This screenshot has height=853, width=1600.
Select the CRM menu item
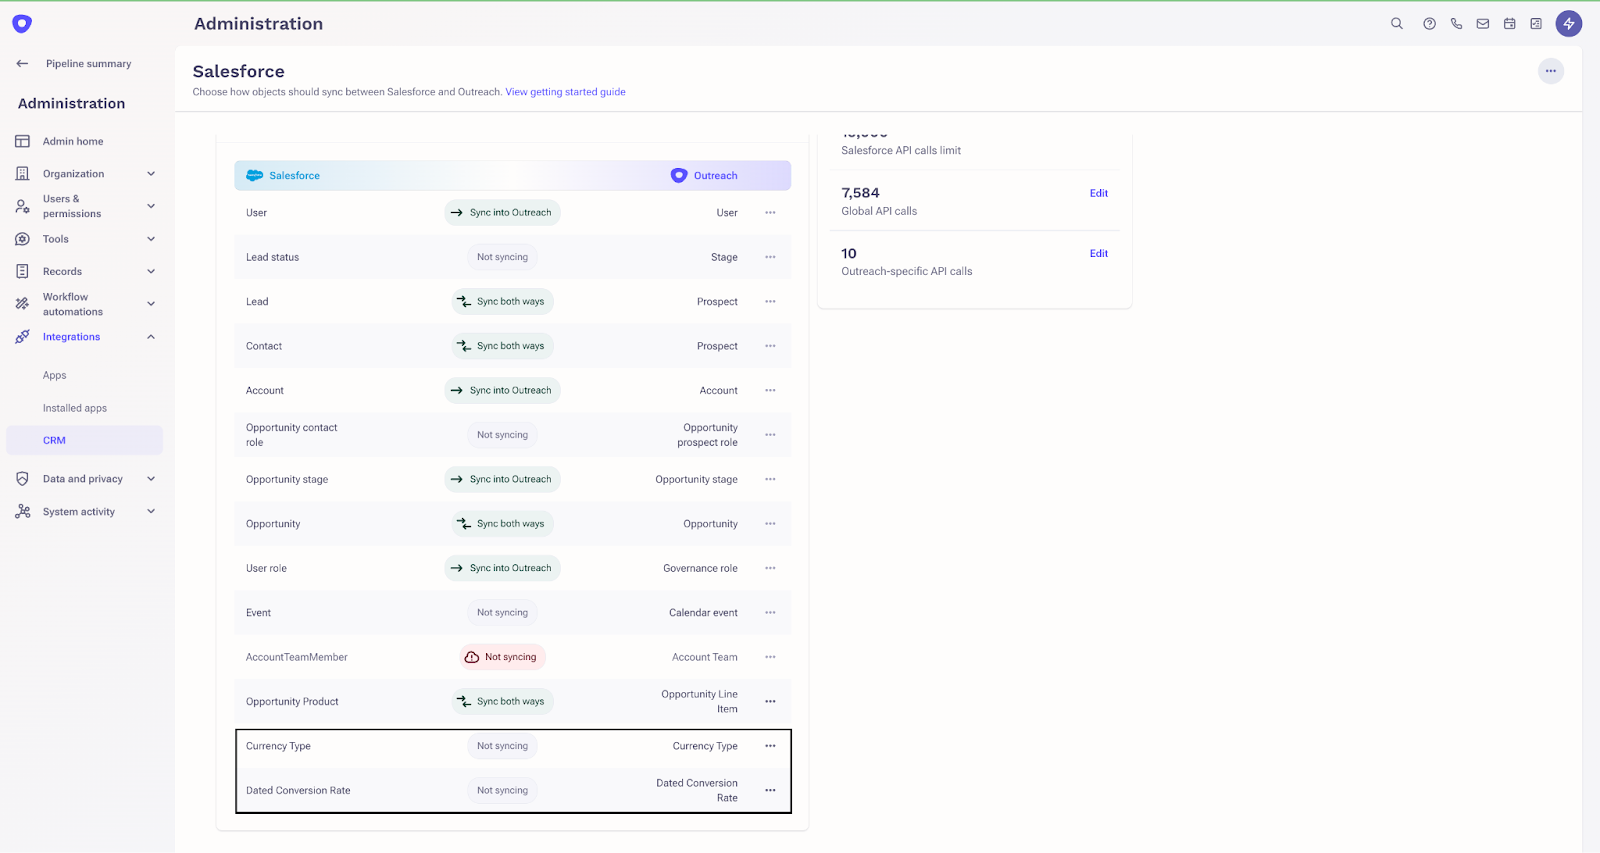(84, 440)
